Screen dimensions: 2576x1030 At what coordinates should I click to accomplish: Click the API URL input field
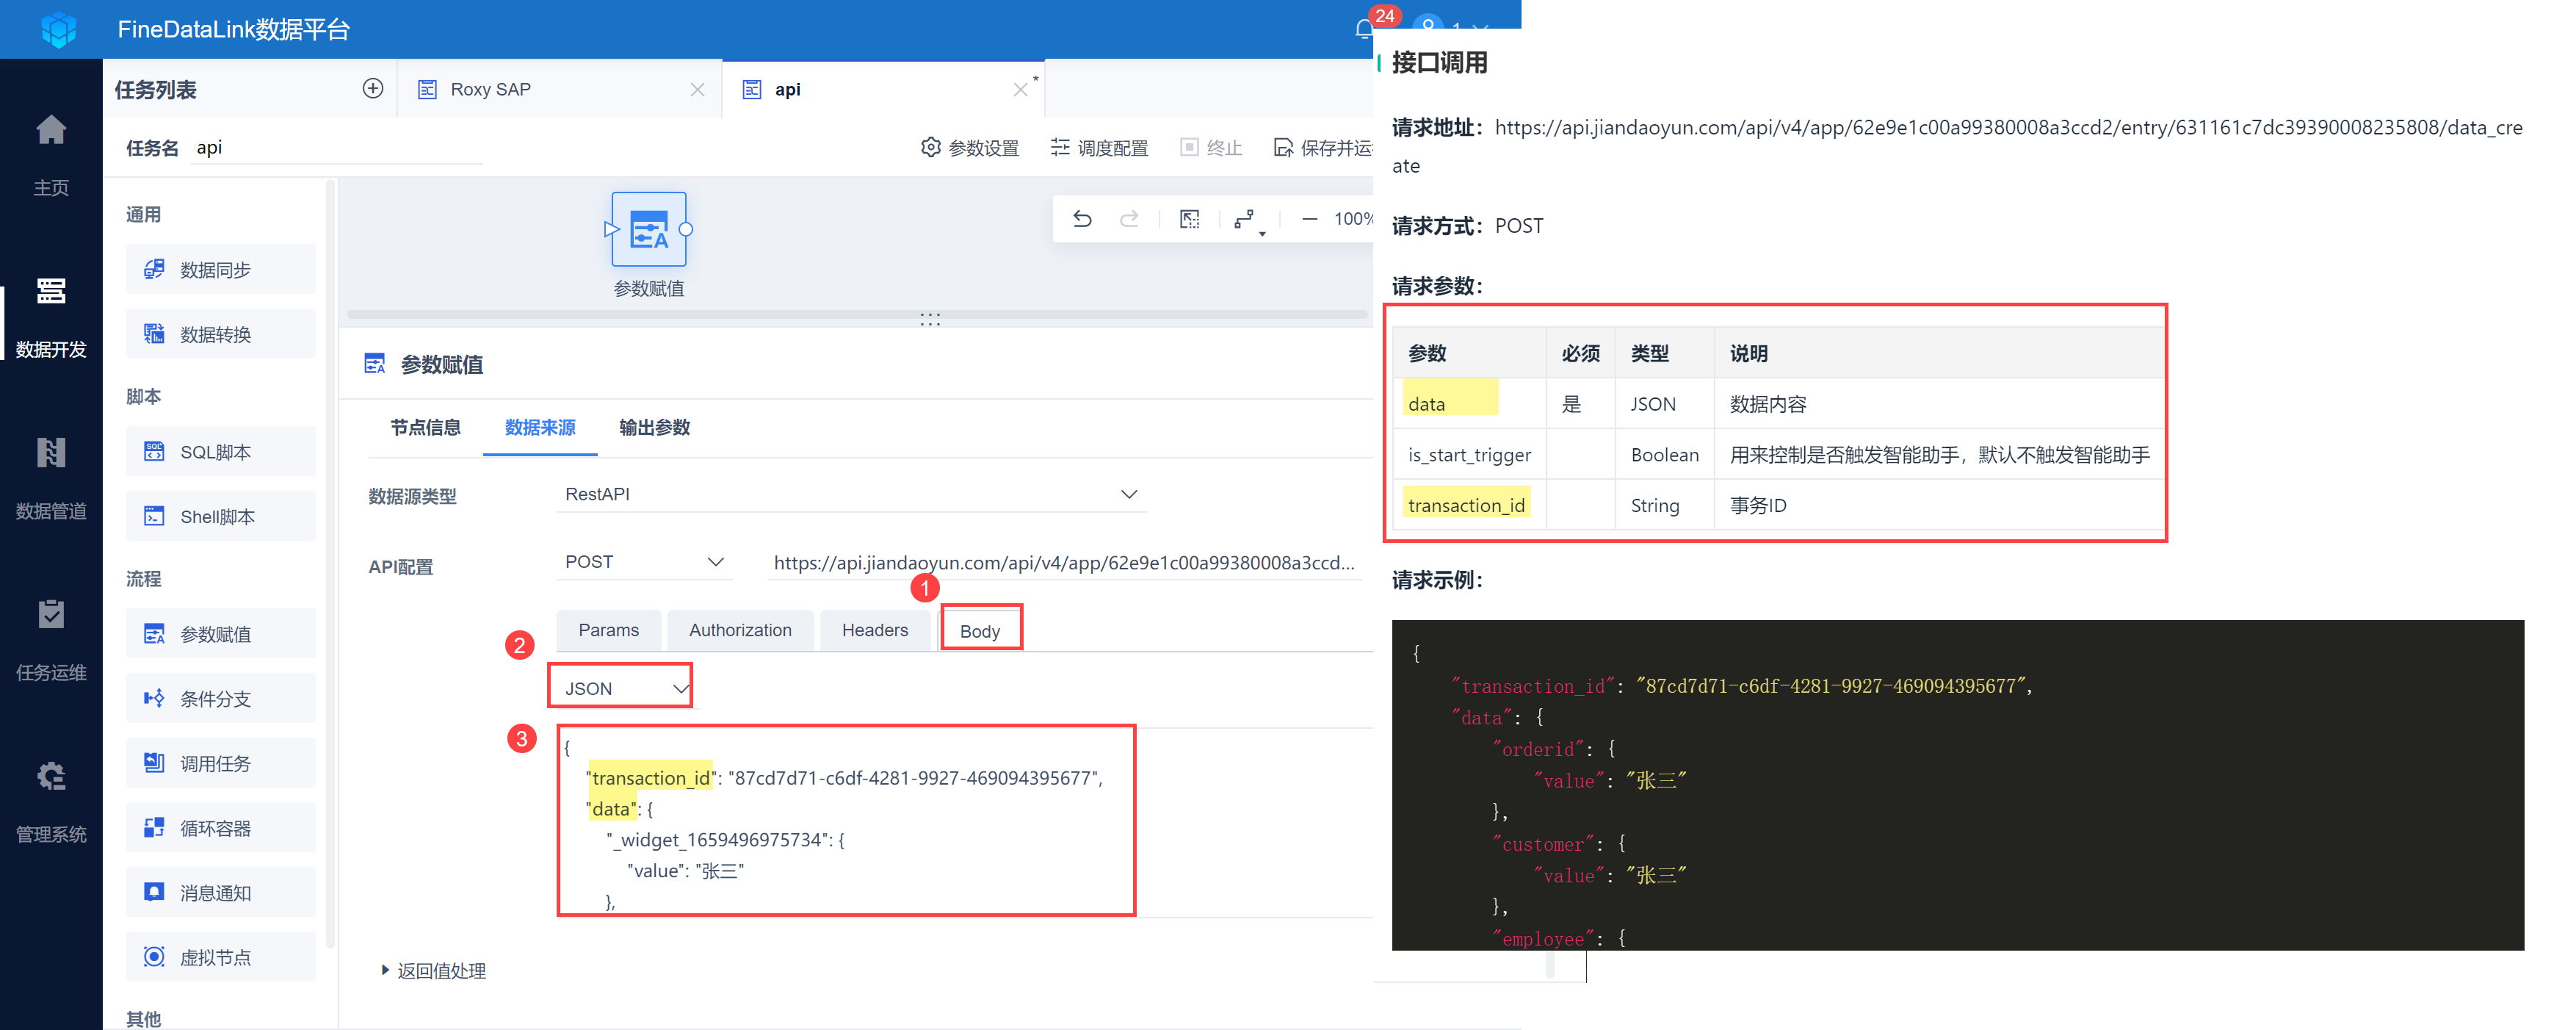click(x=1063, y=563)
